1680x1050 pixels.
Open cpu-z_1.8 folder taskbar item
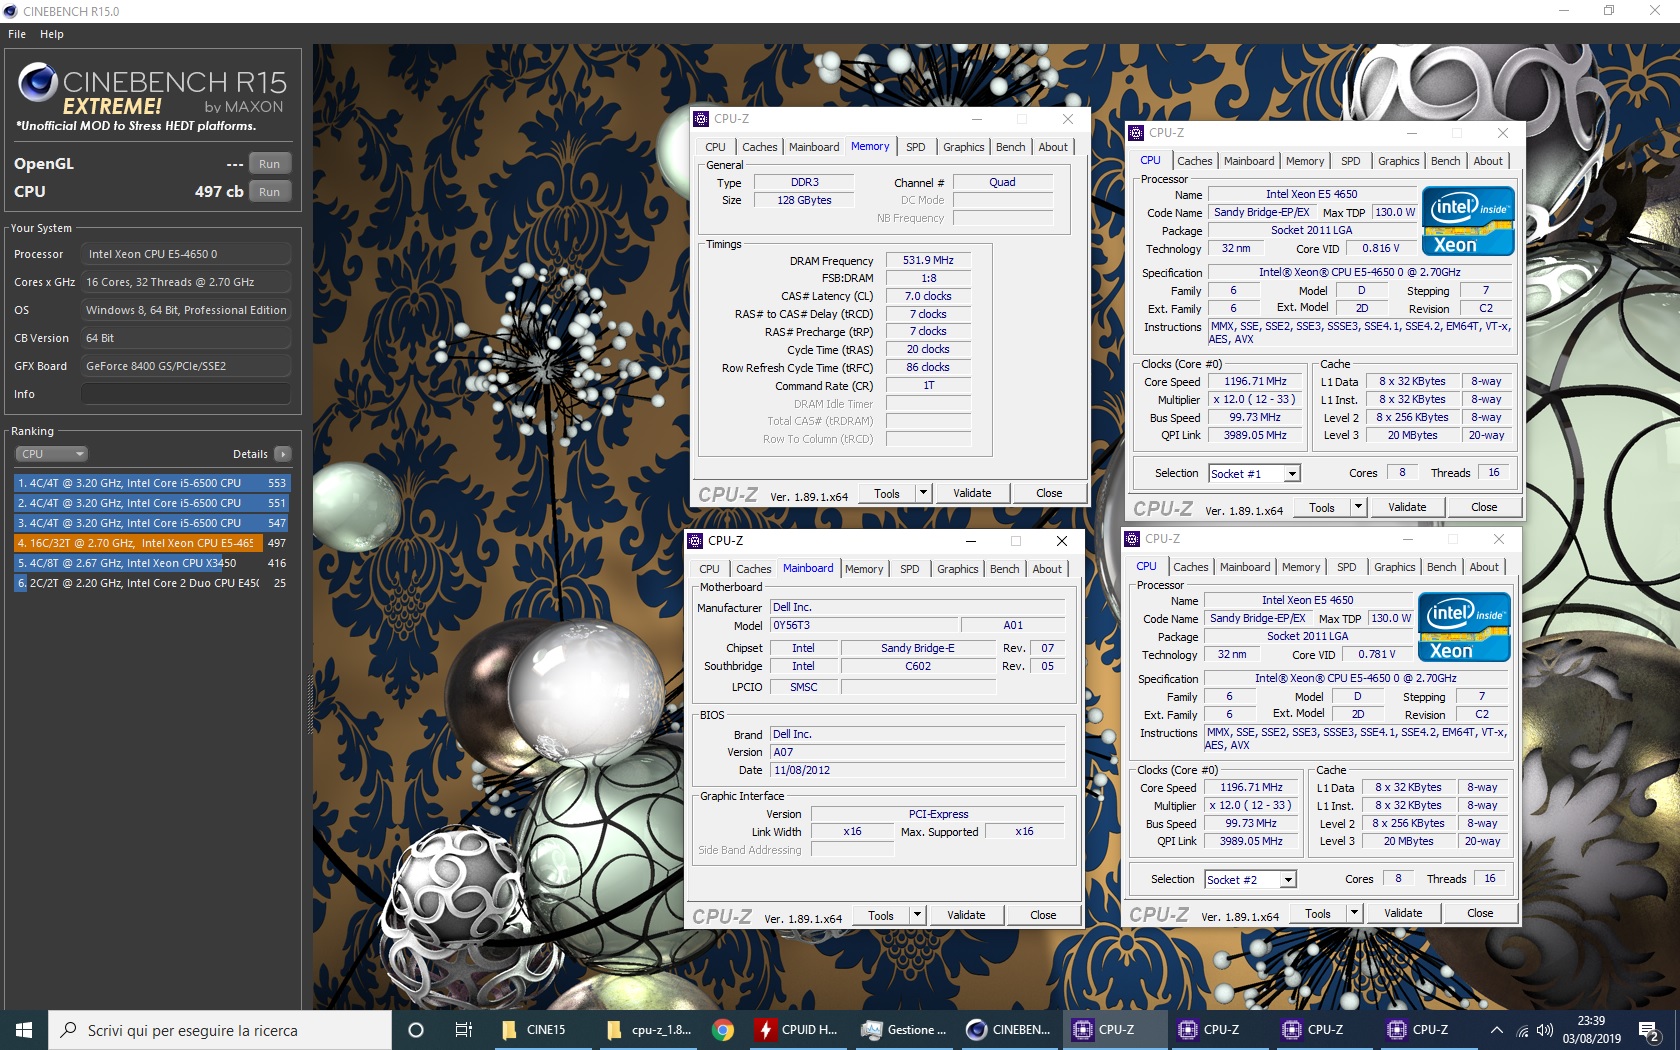click(x=649, y=1030)
